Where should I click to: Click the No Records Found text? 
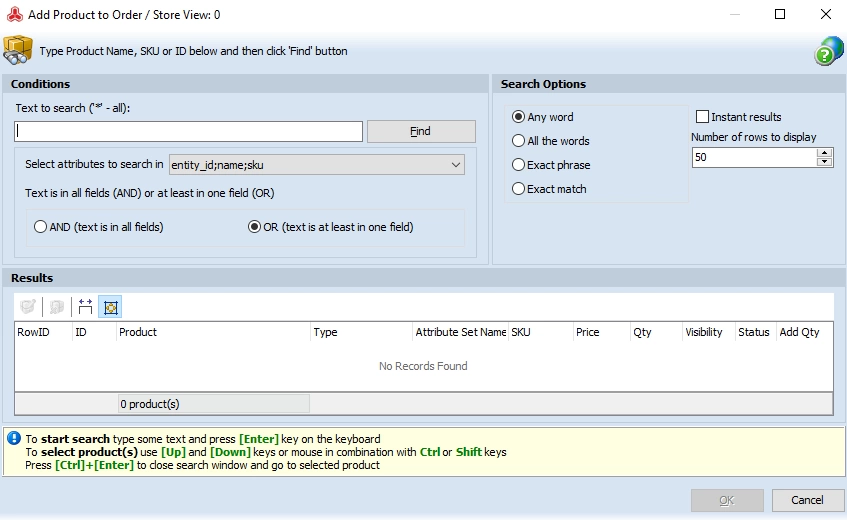pyautogui.click(x=423, y=366)
